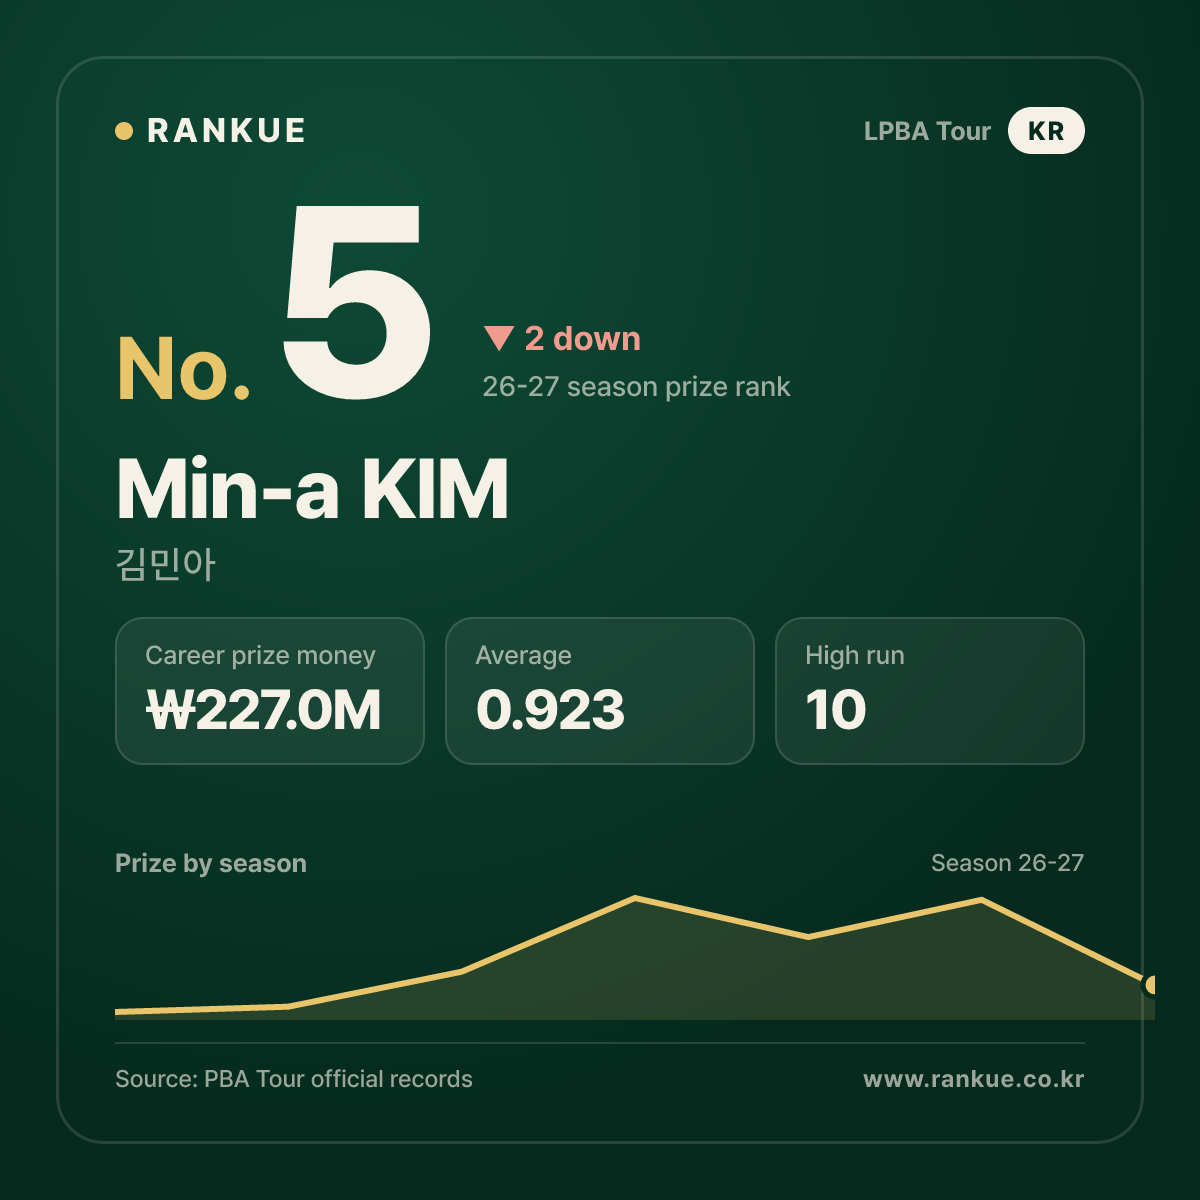Image resolution: width=1200 pixels, height=1200 pixels.
Task: Click '26-27 season prize rank' caption
Action: [636, 387]
